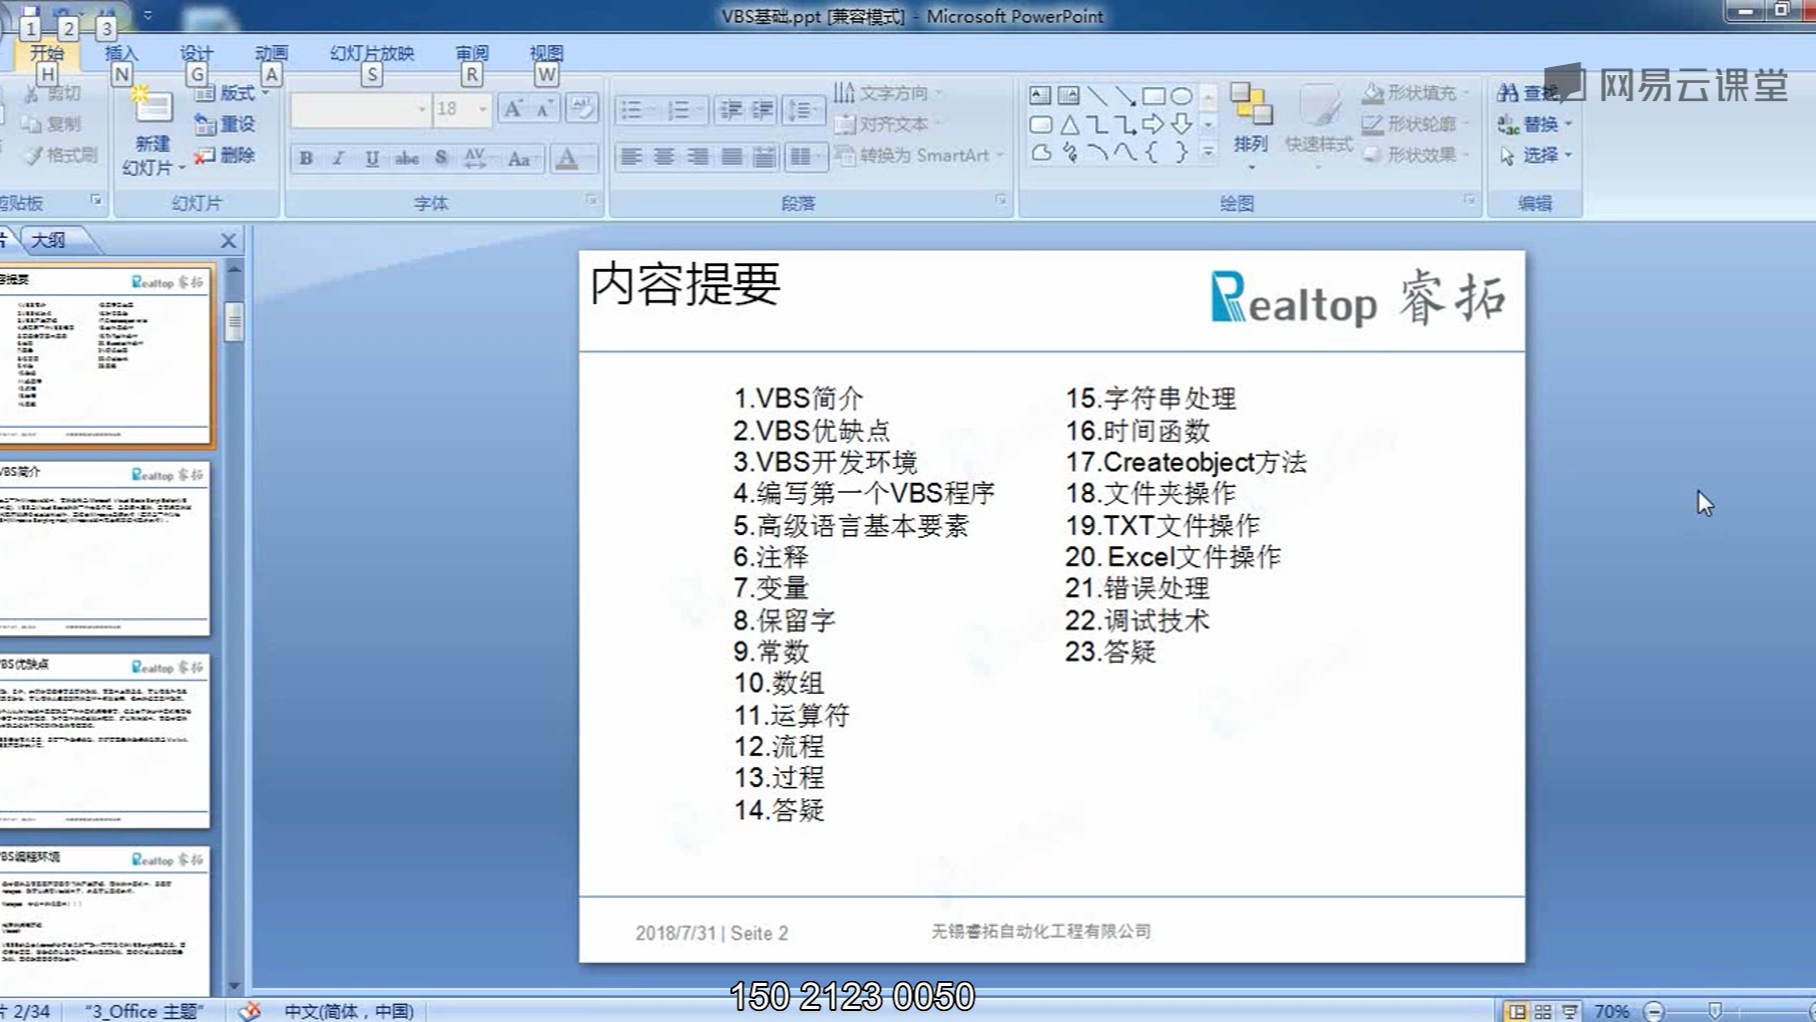Open the 排列 arrange menu

(1250, 127)
